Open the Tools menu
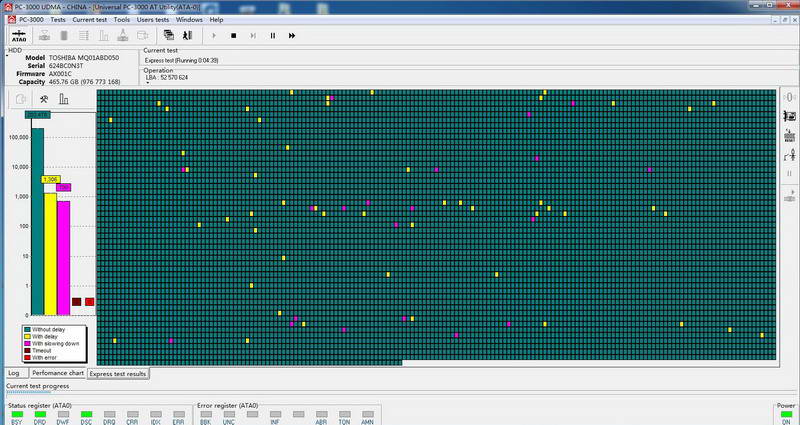Image resolution: width=800 pixels, height=425 pixels. (x=121, y=19)
